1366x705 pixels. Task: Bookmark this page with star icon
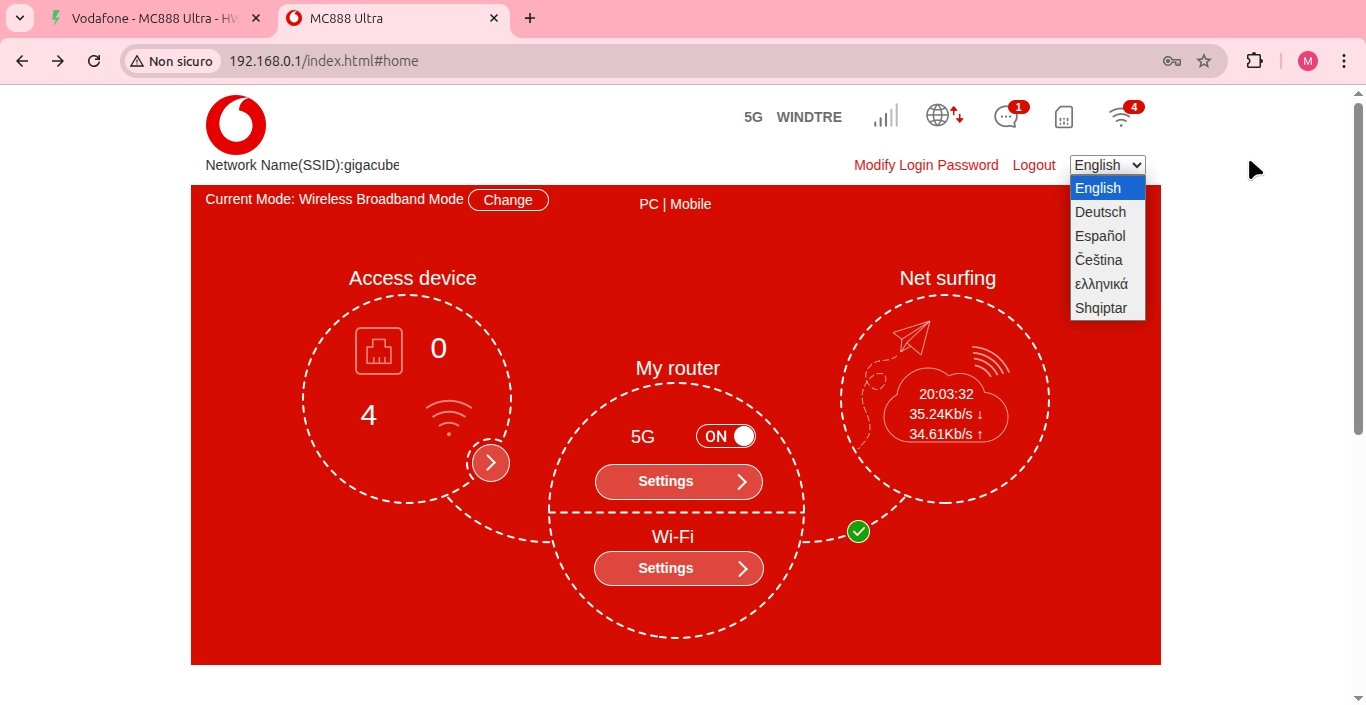(1204, 61)
